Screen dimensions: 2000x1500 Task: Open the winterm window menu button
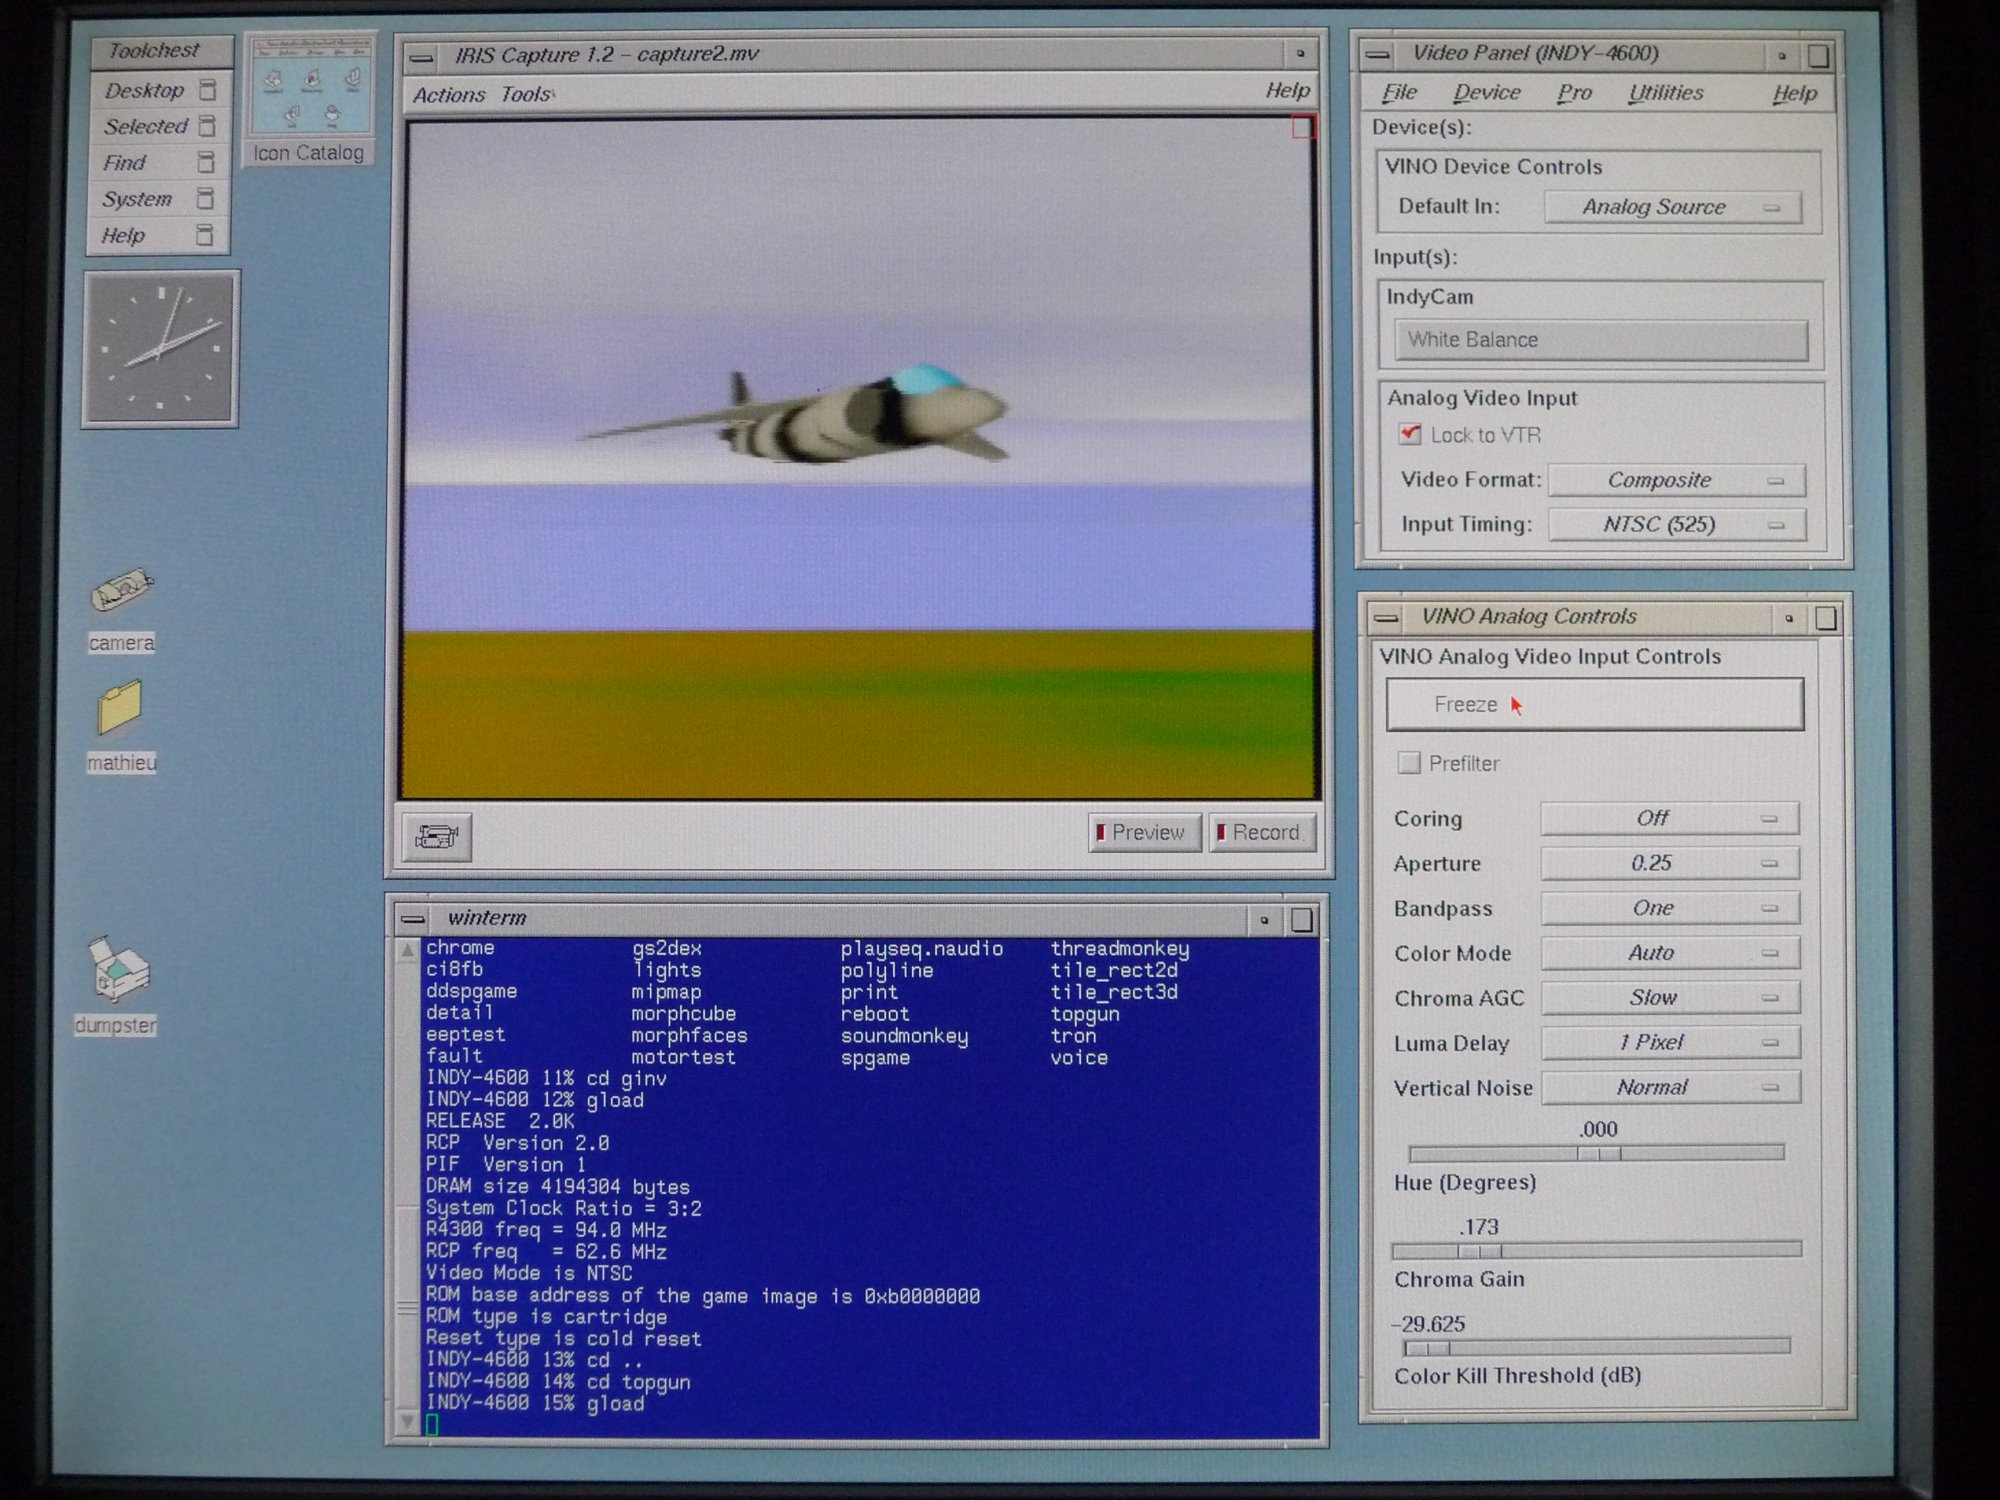pyautogui.click(x=412, y=918)
